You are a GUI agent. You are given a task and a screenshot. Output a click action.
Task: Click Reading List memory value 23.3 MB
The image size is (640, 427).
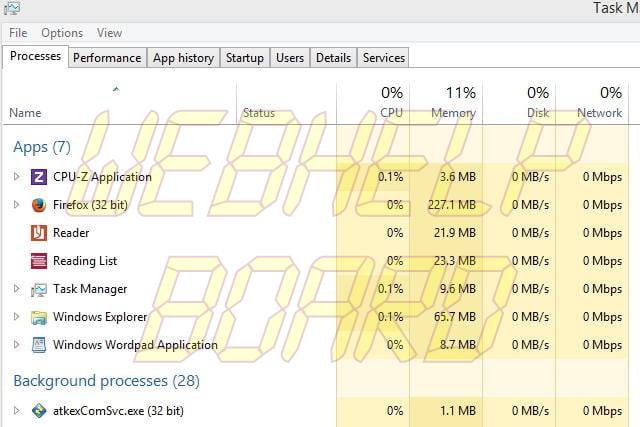click(455, 261)
